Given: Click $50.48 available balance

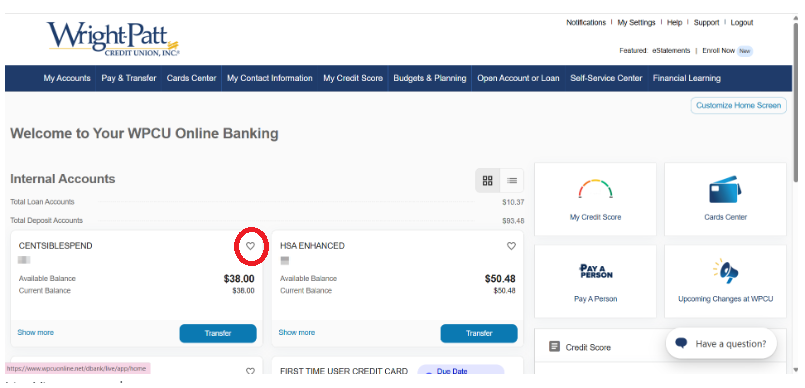Looking at the screenshot, I should [500, 279].
